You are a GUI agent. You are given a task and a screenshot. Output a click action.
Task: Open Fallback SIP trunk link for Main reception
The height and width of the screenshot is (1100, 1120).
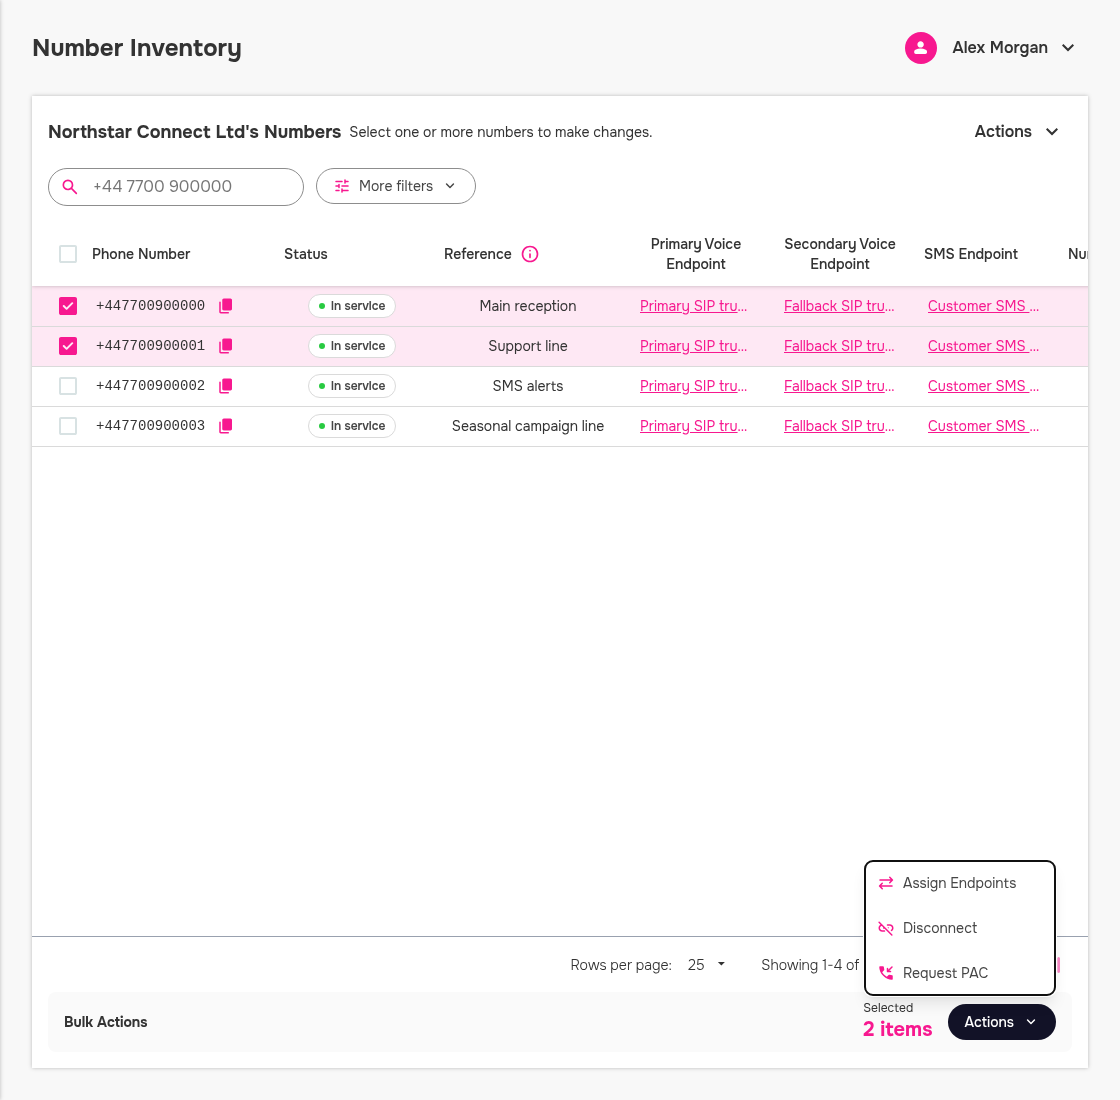(839, 306)
